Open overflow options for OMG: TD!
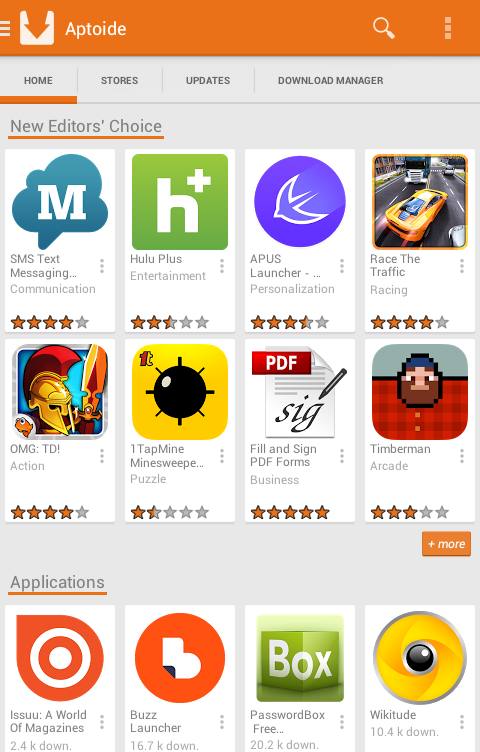The height and width of the screenshot is (752, 480). [x=102, y=456]
